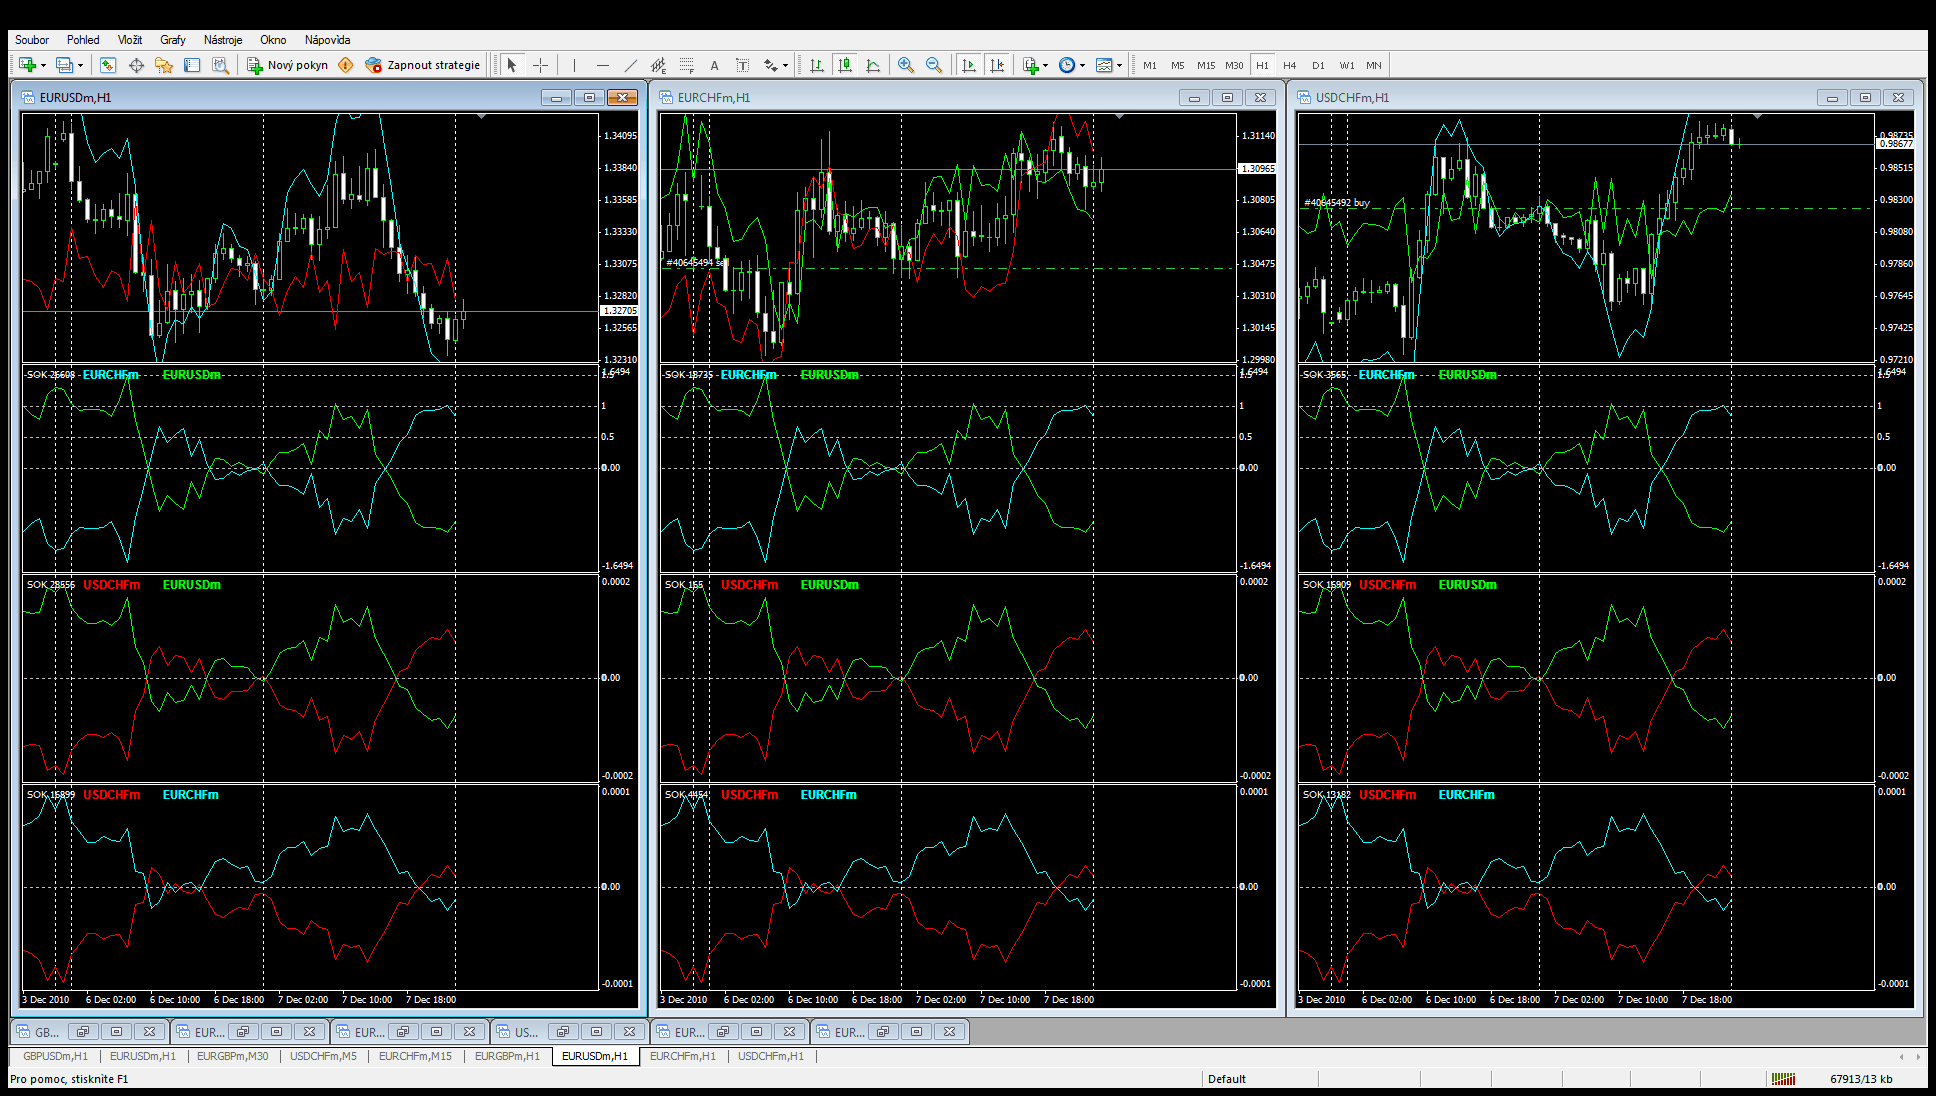
Task: Toggle the Zapnout strategie button
Action: pyautogui.click(x=423, y=65)
